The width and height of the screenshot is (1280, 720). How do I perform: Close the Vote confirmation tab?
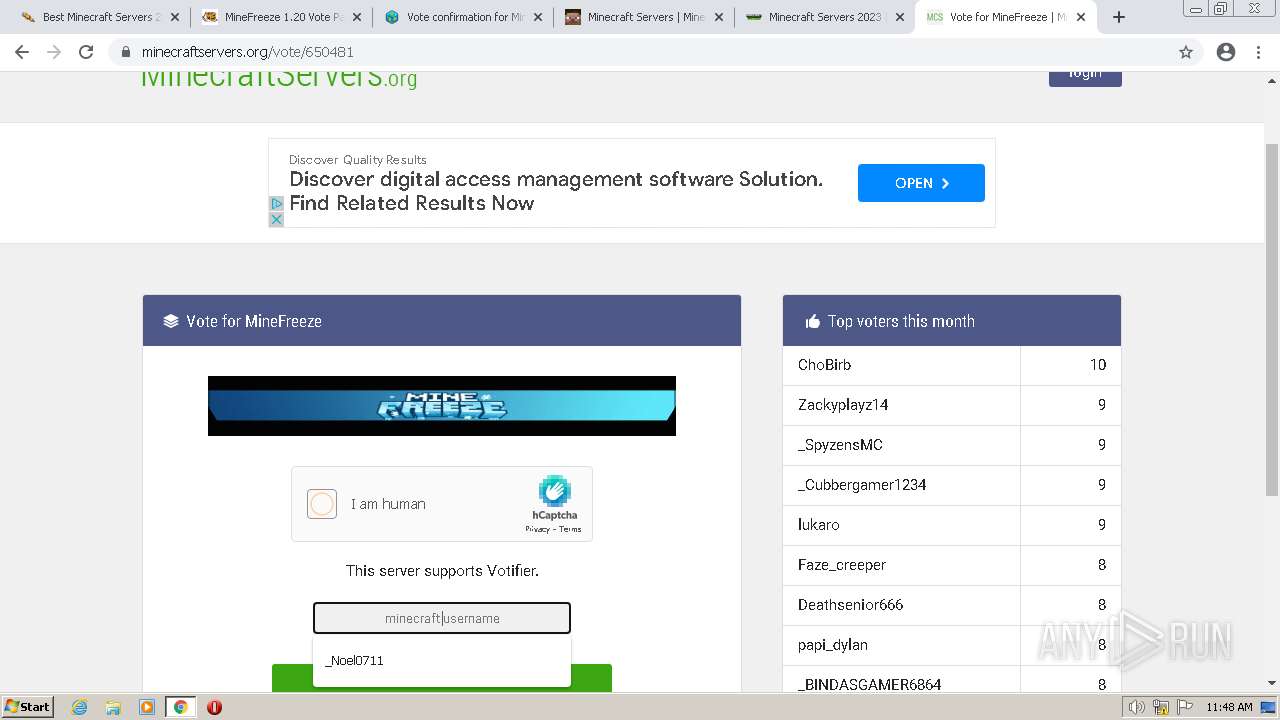[538, 17]
